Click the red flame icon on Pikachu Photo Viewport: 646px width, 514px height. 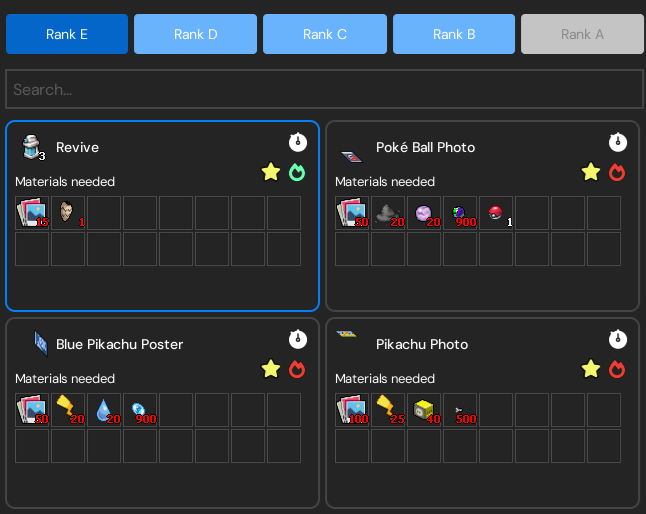(616, 369)
